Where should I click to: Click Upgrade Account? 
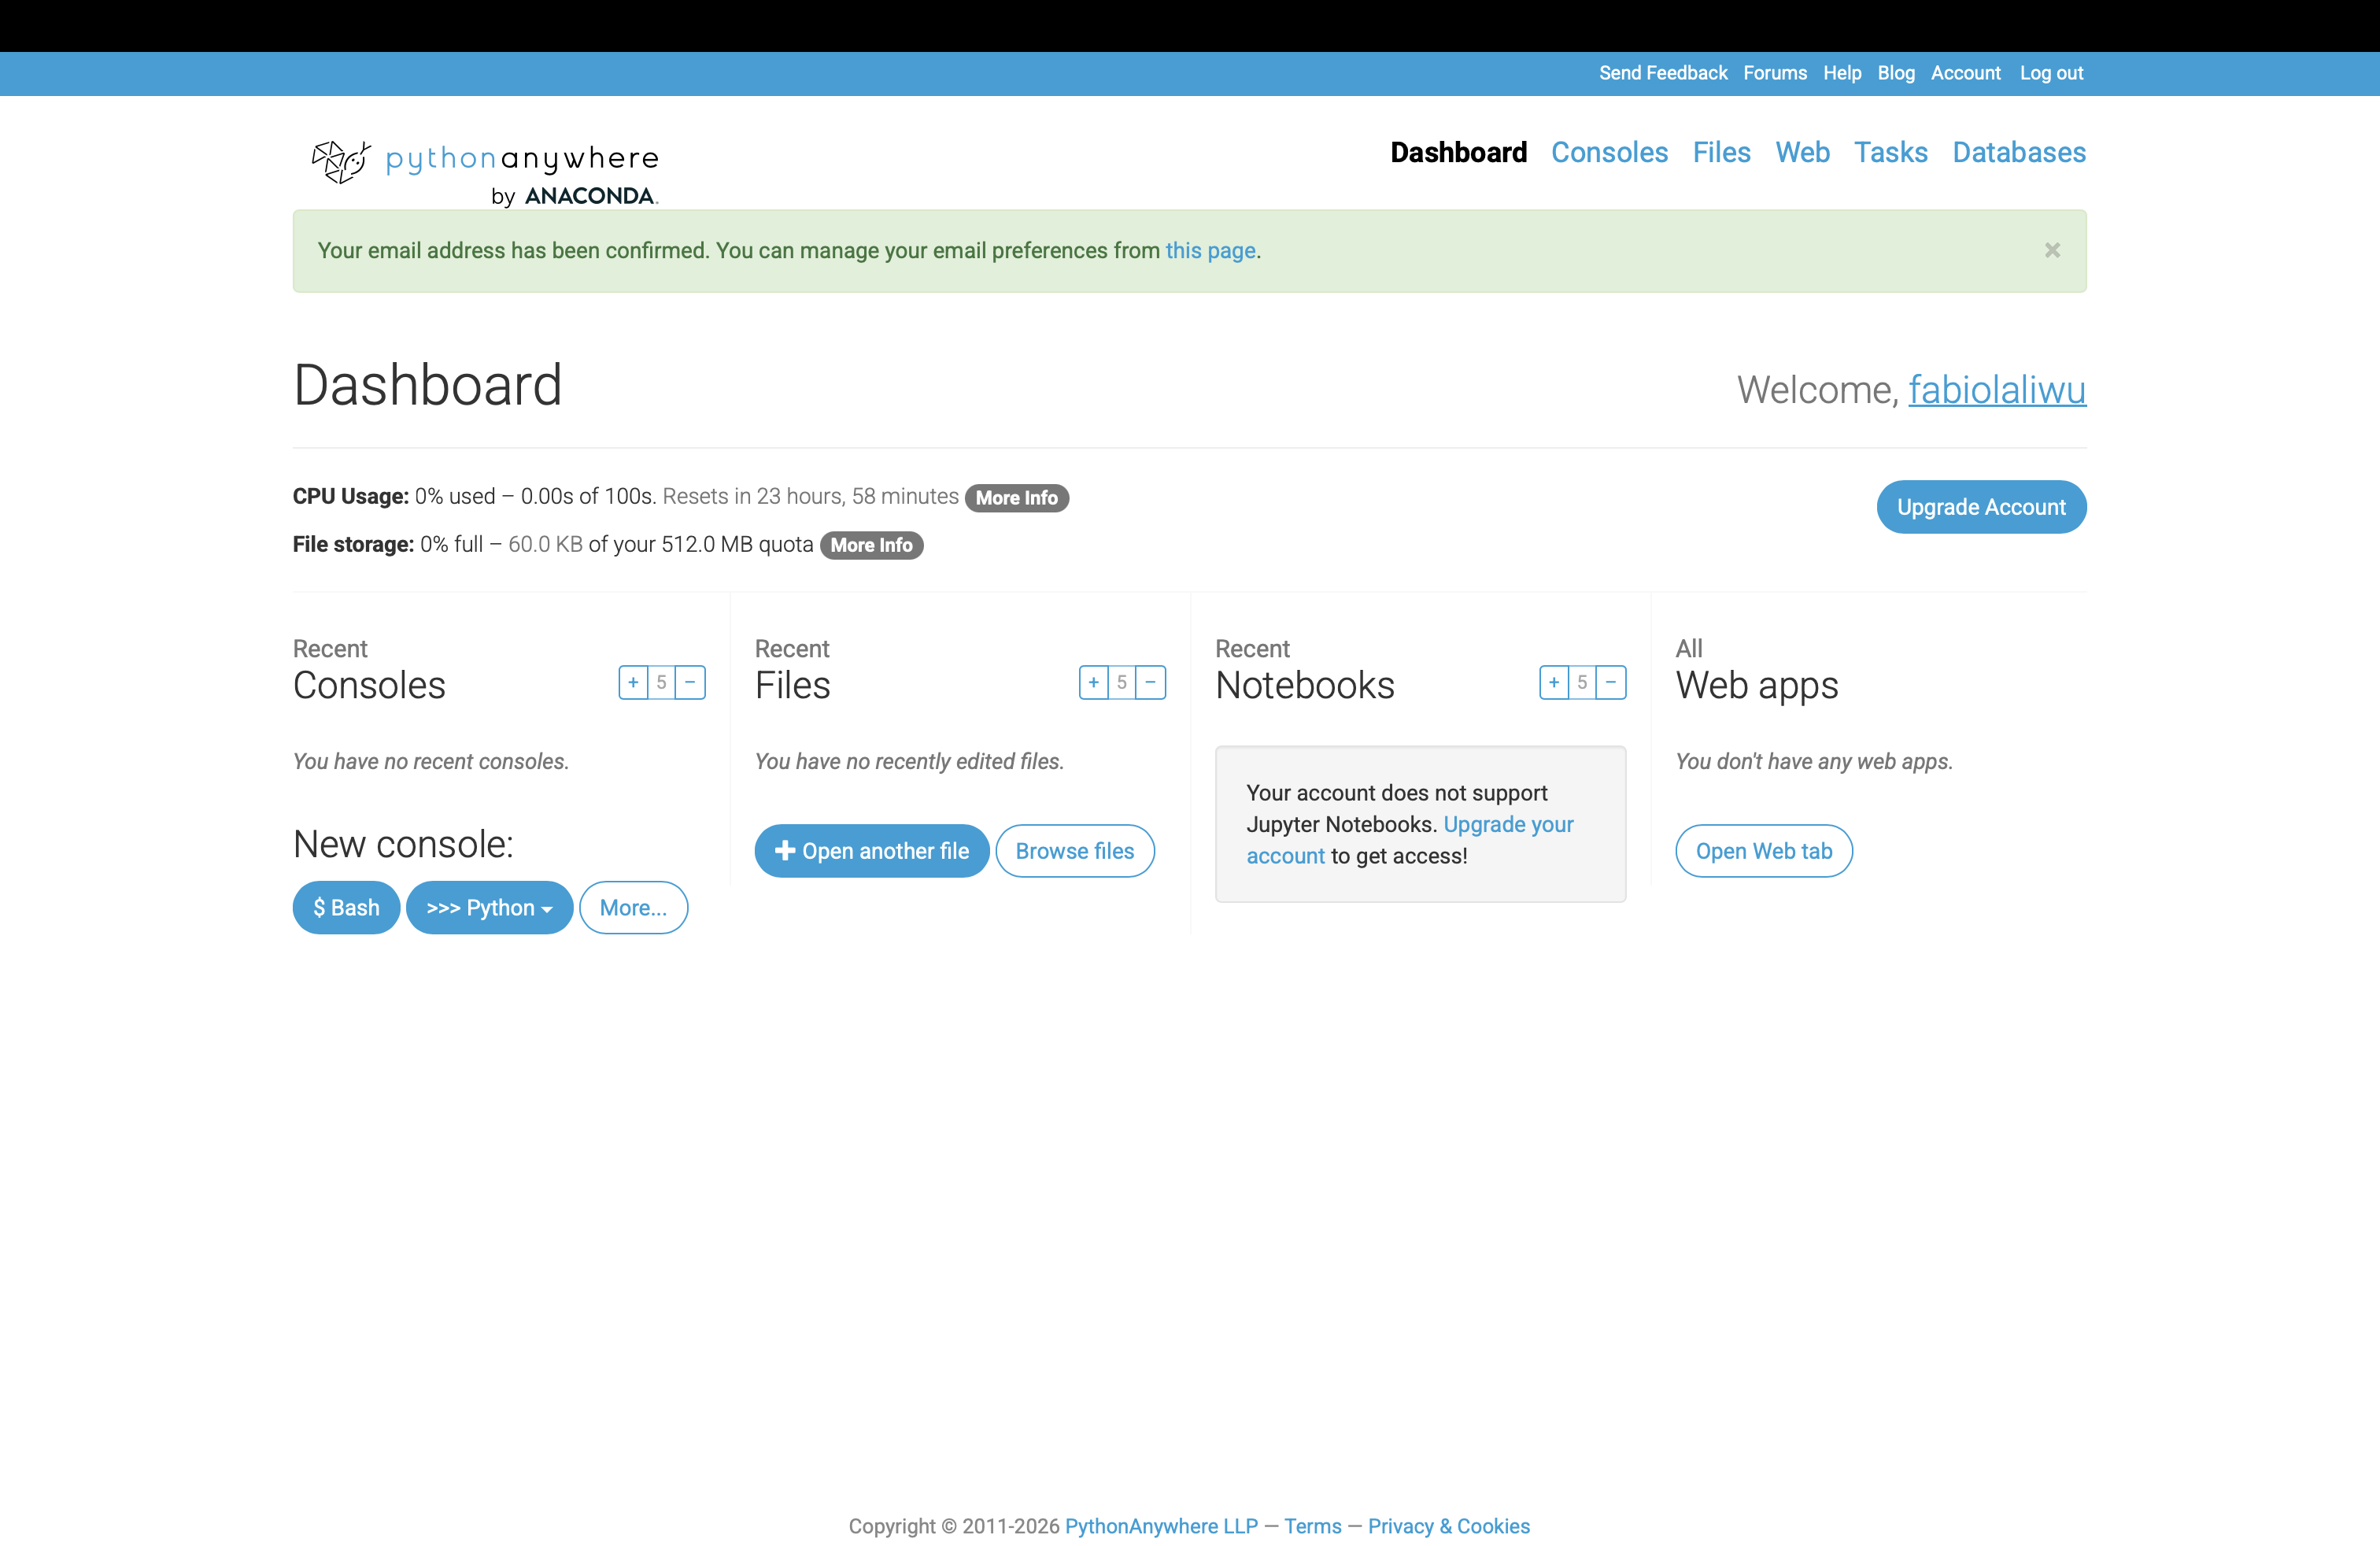1981,507
